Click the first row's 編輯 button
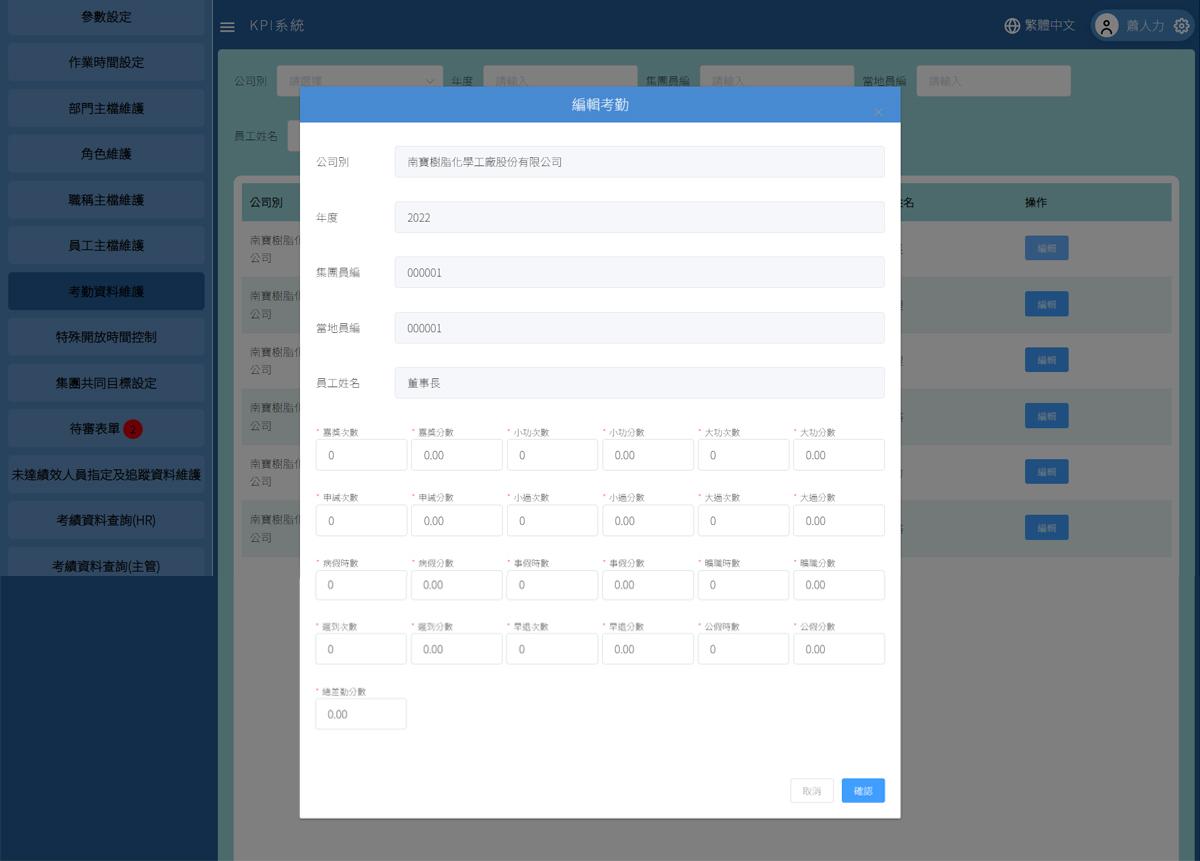 [1046, 248]
